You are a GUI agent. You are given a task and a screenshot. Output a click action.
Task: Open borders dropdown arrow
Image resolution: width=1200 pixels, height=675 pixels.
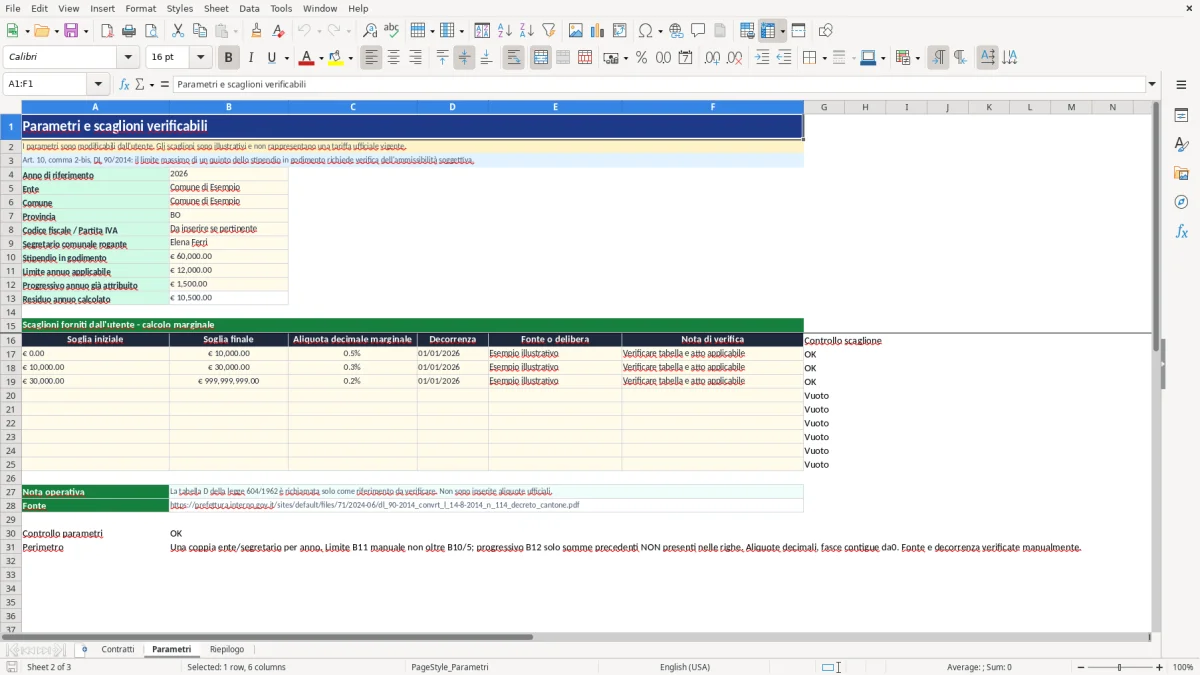pyautogui.click(x=823, y=58)
